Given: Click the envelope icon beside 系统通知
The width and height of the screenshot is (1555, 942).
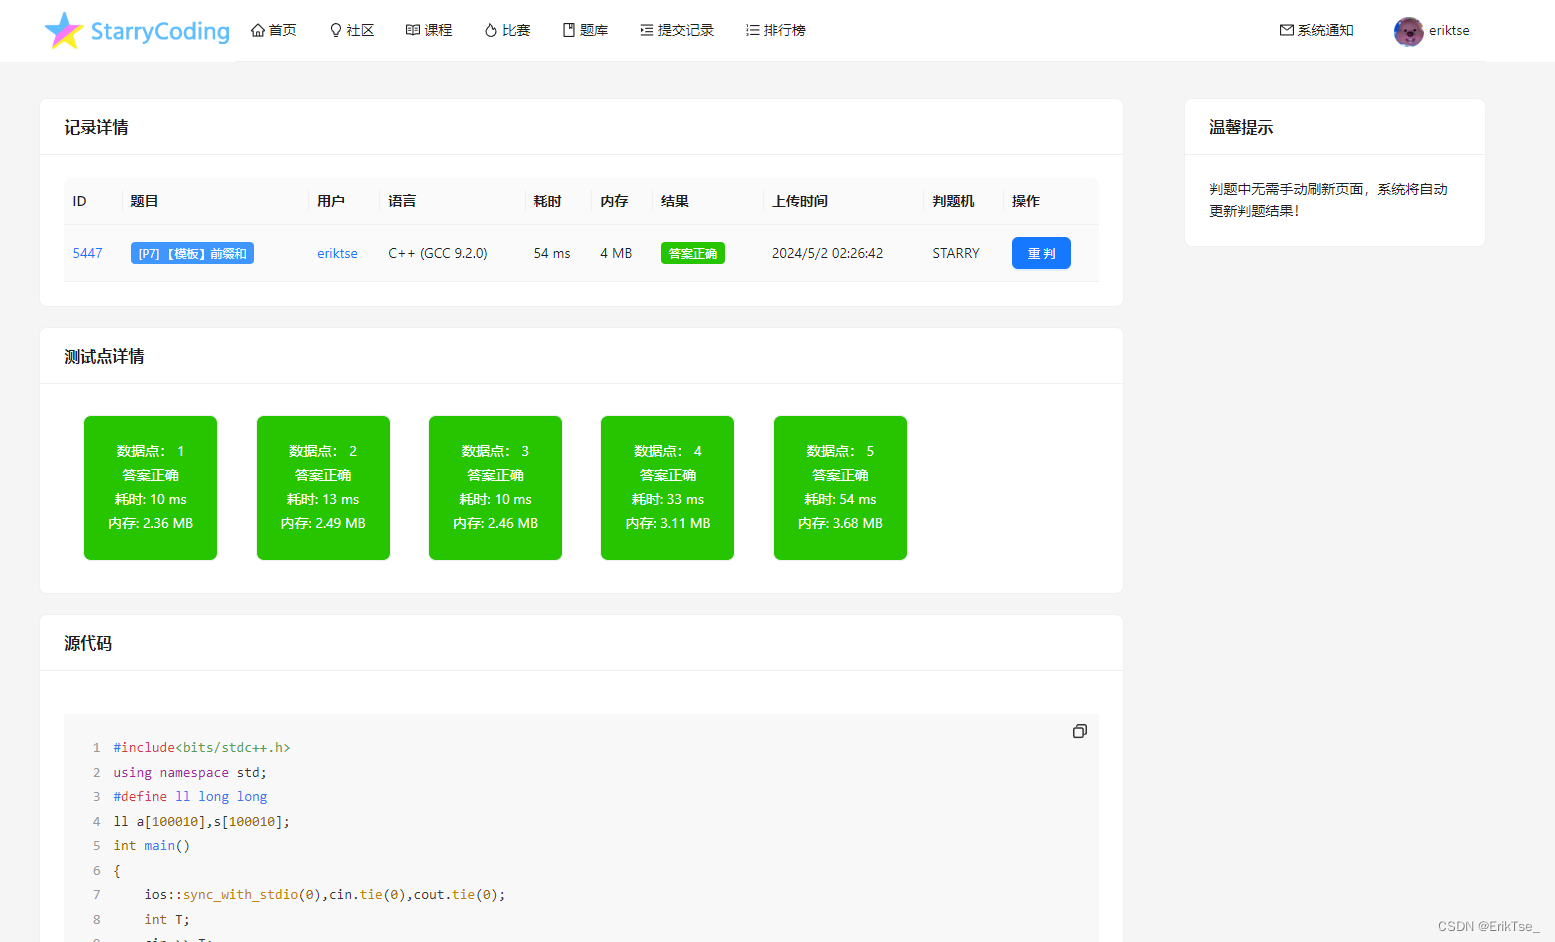Looking at the screenshot, I should pyautogui.click(x=1287, y=30).
